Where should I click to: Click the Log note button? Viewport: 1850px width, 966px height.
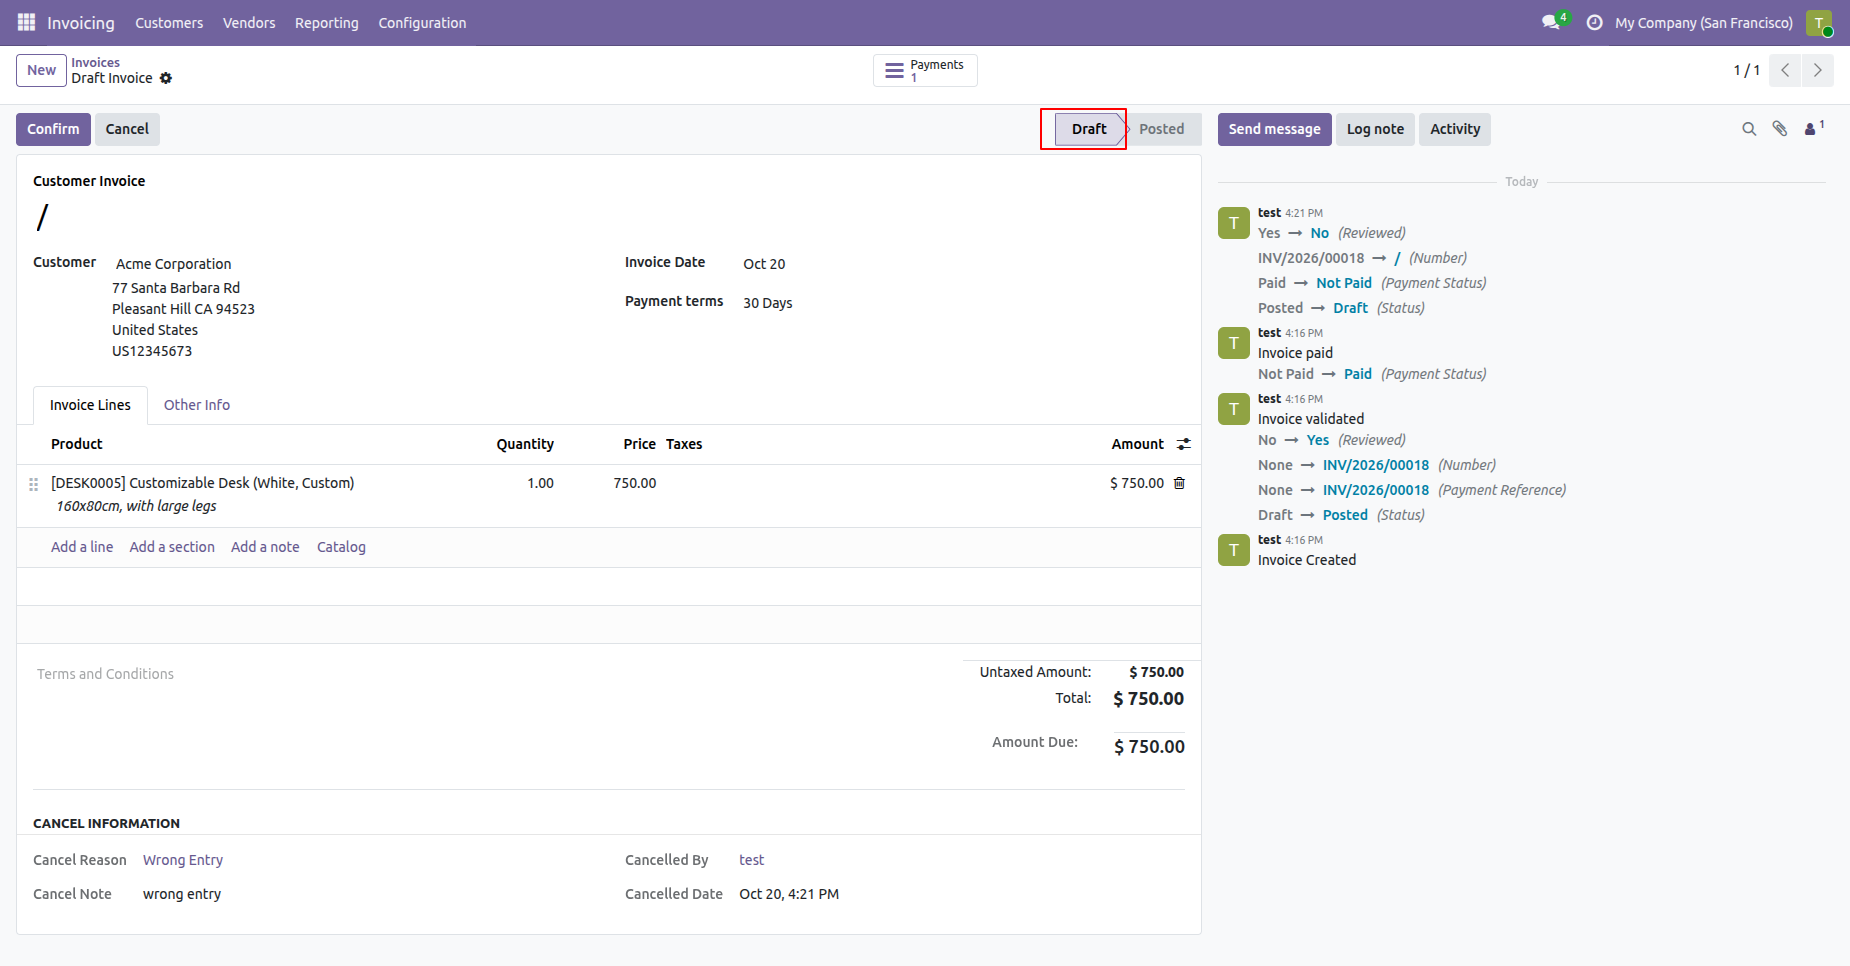coord(1375,129)
